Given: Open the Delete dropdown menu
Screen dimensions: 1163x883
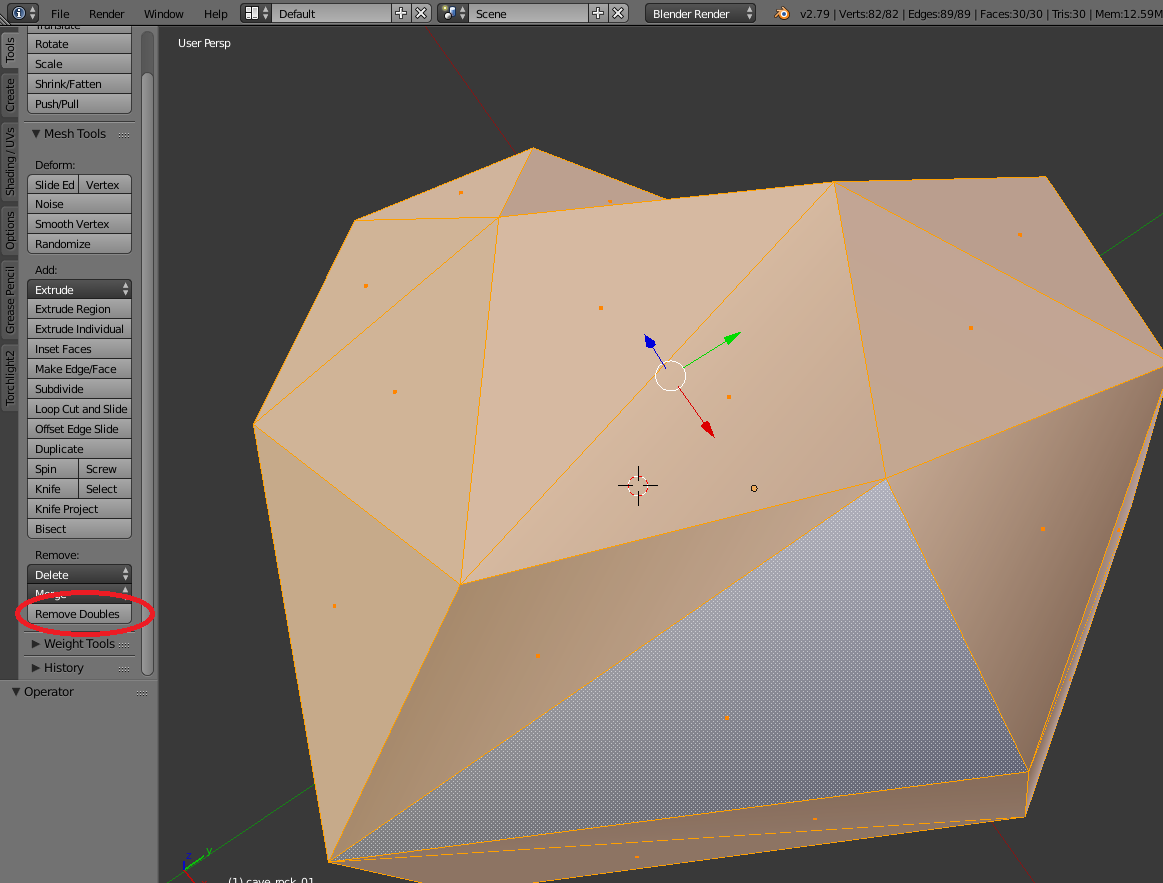Looking at the screenshot, I should pos(79,575).
